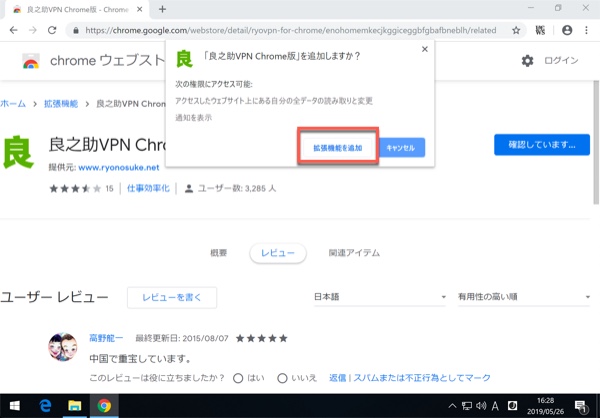Click the padlock site info icon
The width and height of the screenshot is (600, 418).
click(76, 30)
